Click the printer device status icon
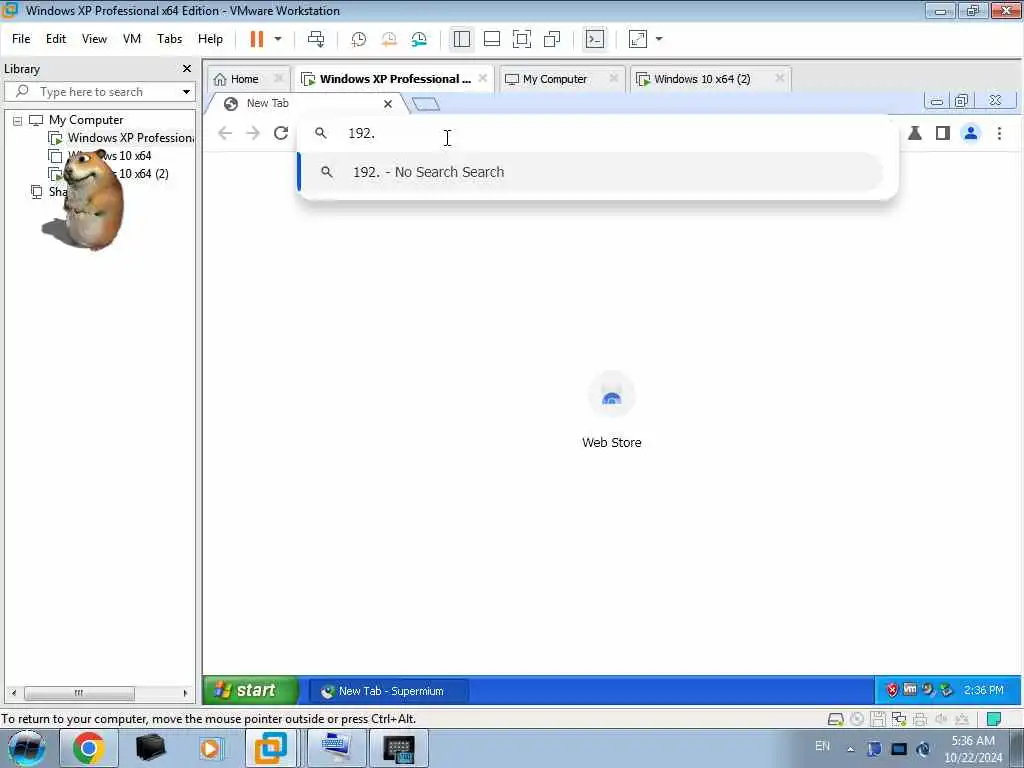This screenshot has width=1024, height=768. point(920,719)
